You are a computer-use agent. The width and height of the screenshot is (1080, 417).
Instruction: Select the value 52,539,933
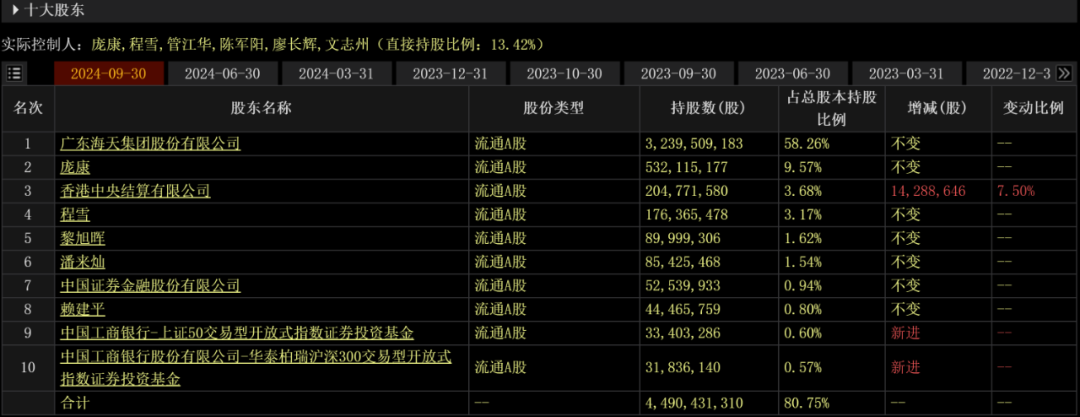coord(683,285)
